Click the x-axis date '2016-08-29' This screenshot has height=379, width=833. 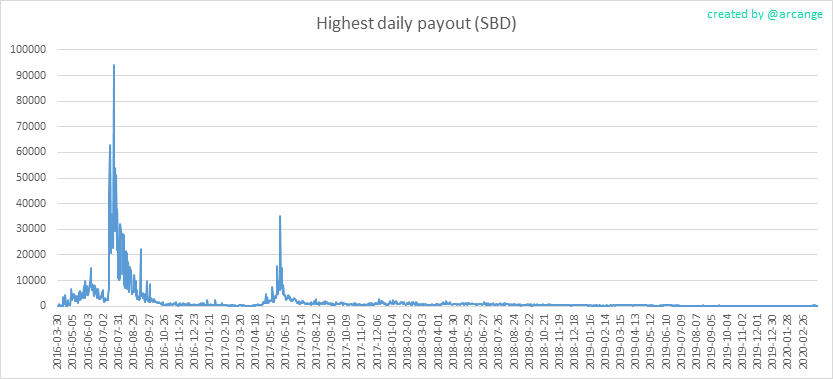coord(133,341)
